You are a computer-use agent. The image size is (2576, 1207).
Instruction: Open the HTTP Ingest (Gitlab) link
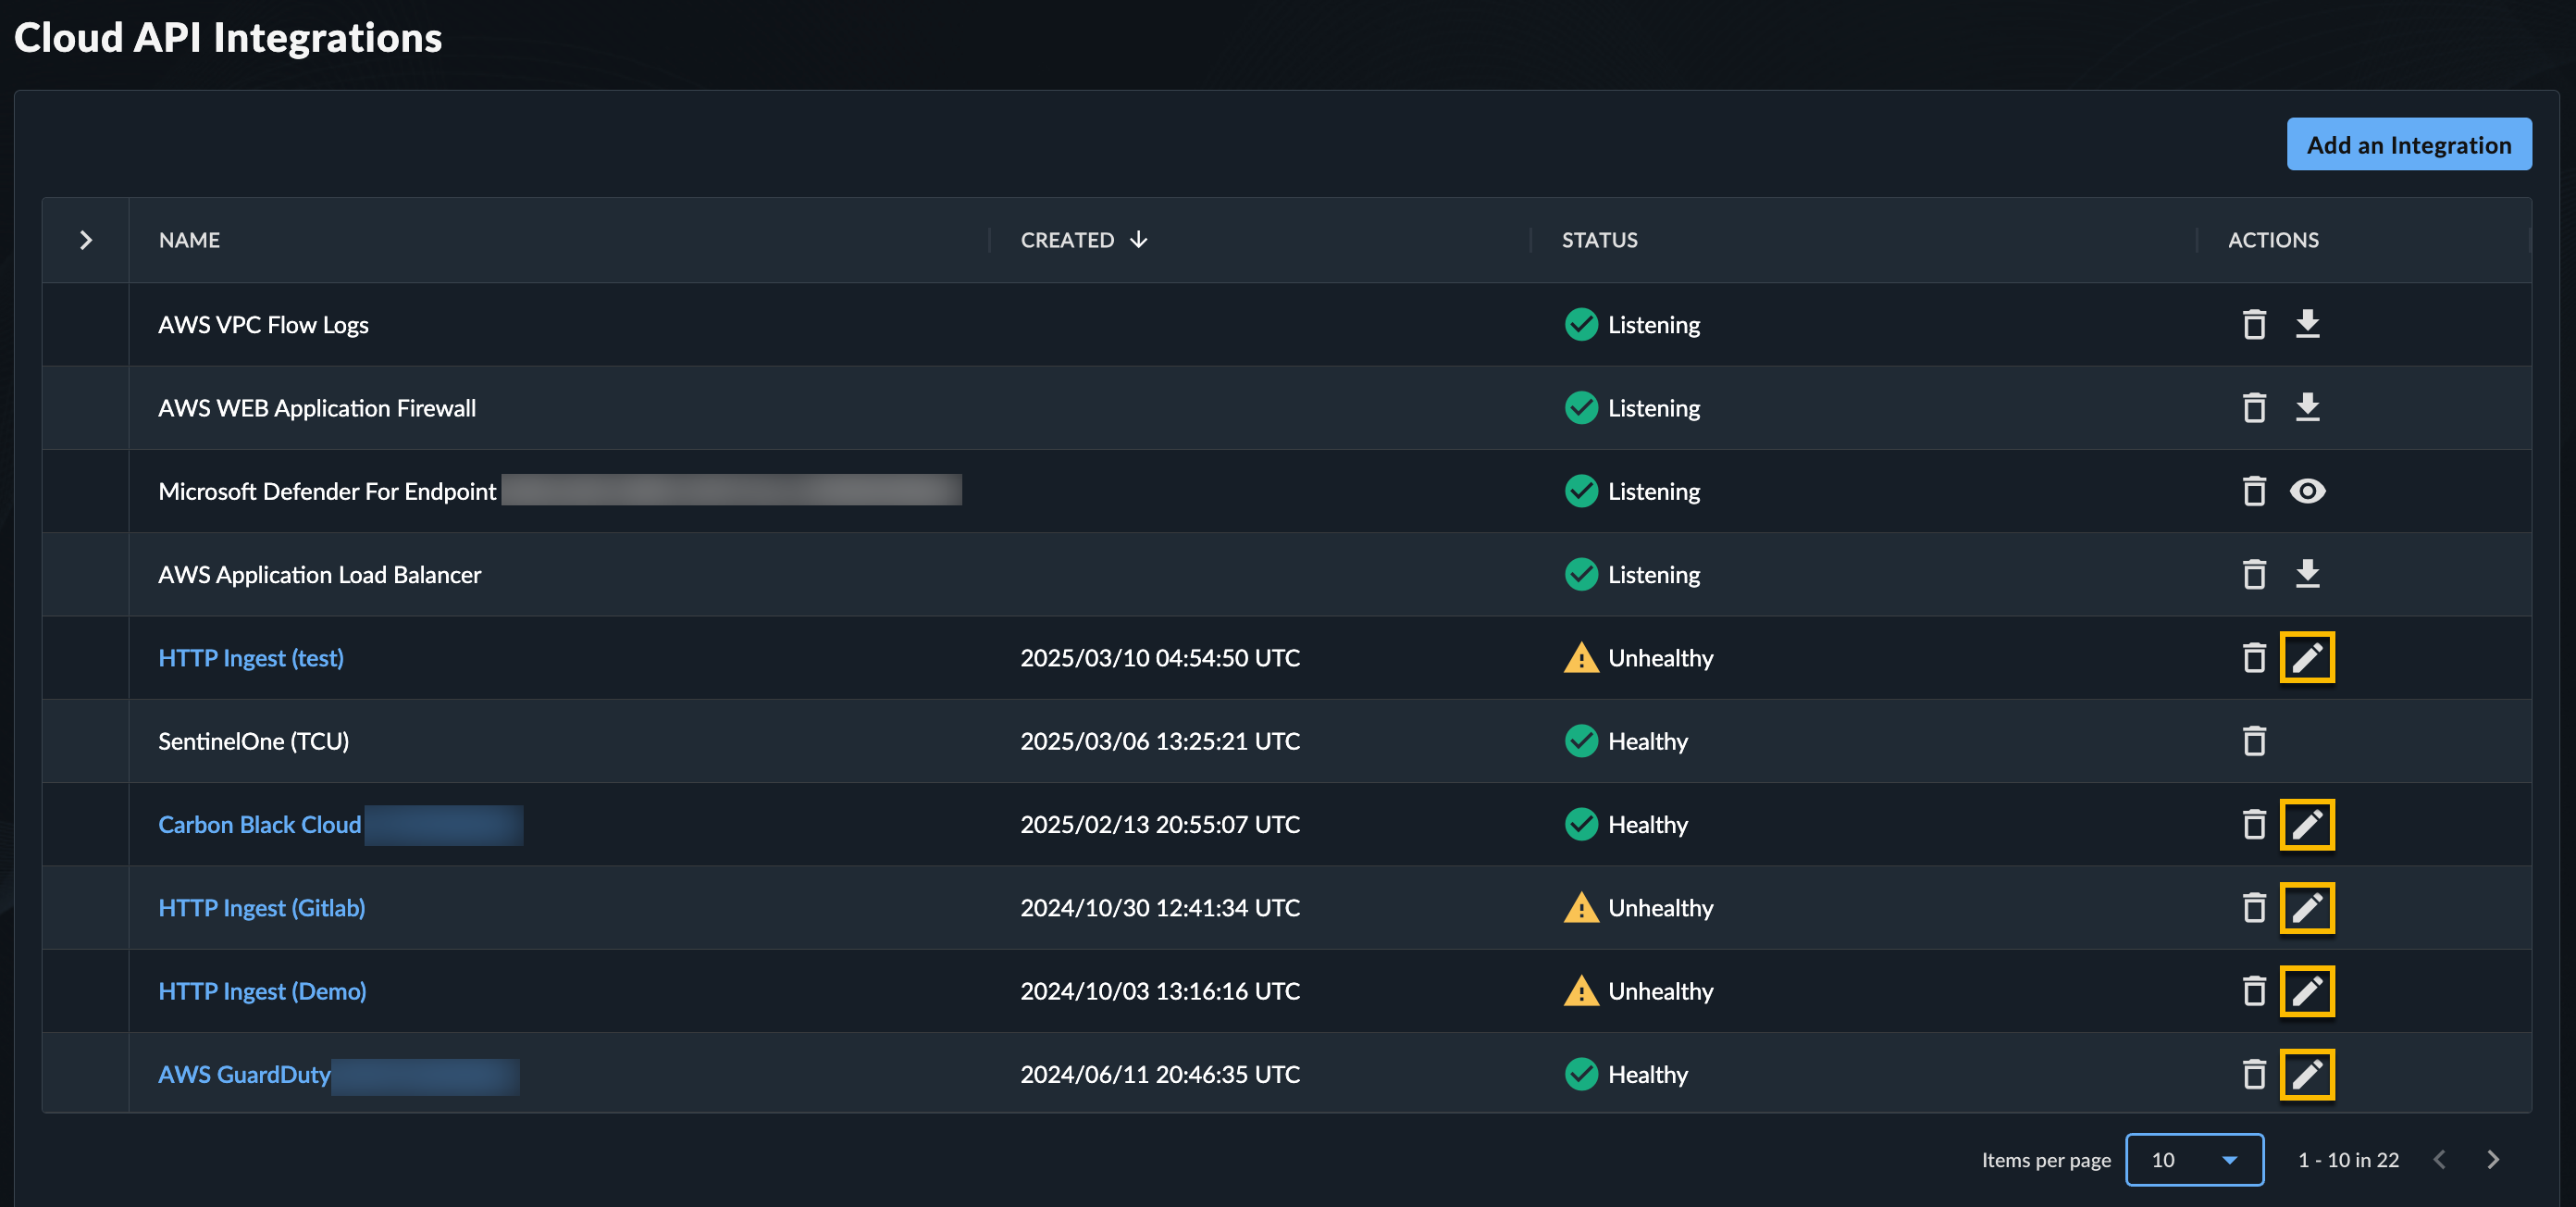[x=262, y=908]
